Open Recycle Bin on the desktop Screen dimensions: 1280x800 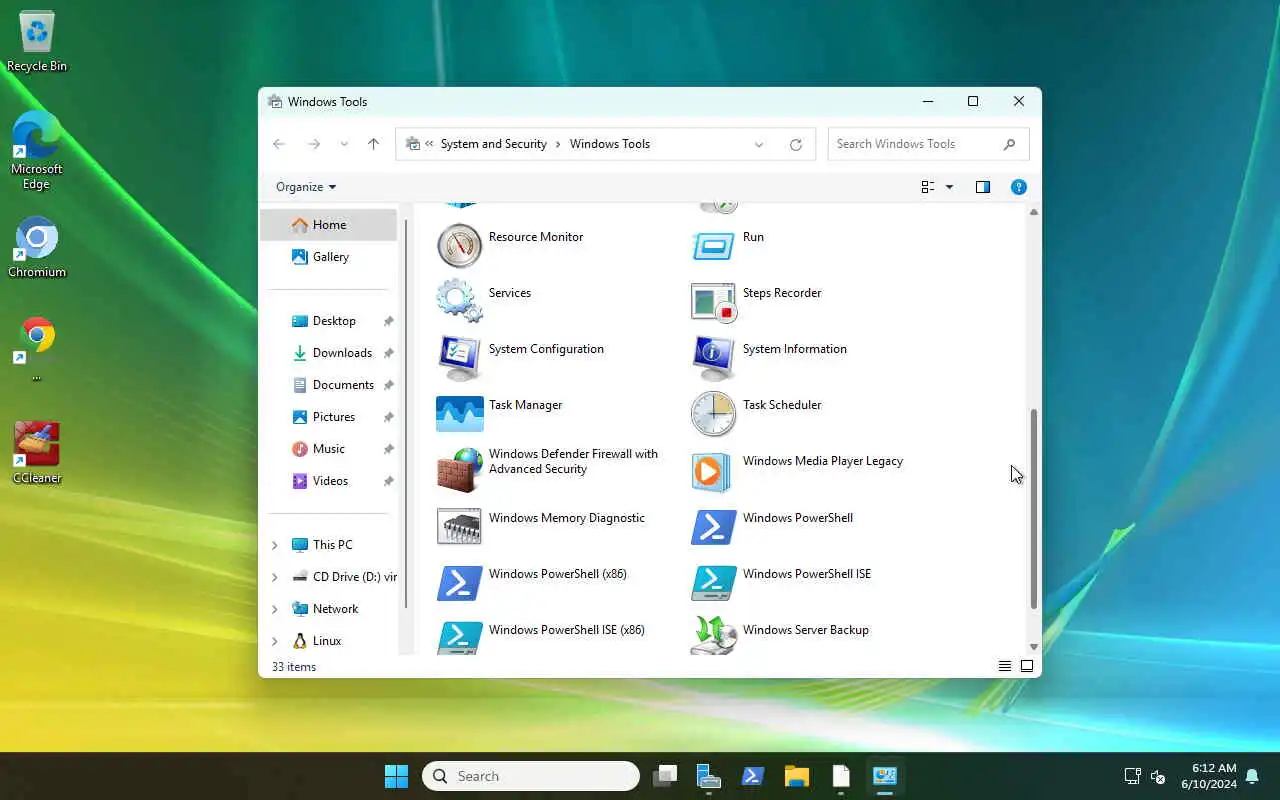(37, 42)
